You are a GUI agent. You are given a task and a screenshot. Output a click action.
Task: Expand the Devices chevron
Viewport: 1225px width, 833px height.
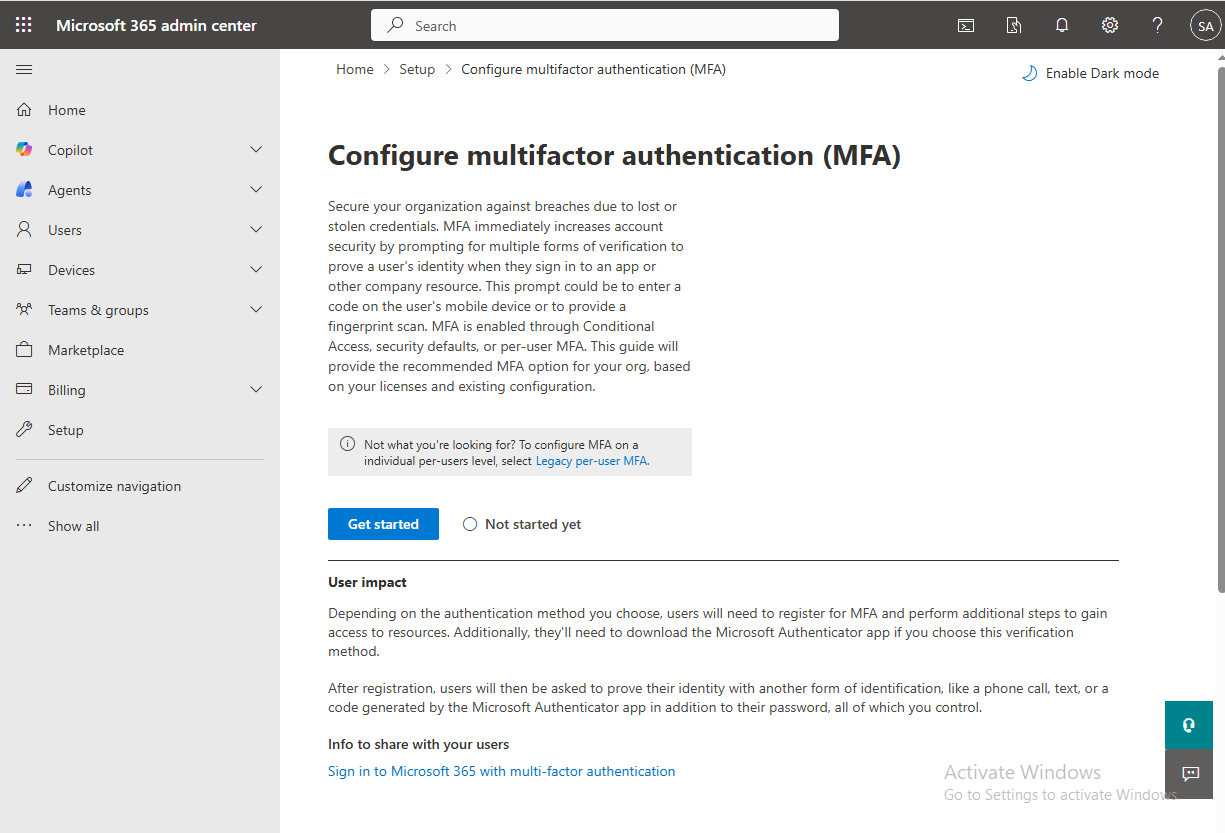pos(256,269)
